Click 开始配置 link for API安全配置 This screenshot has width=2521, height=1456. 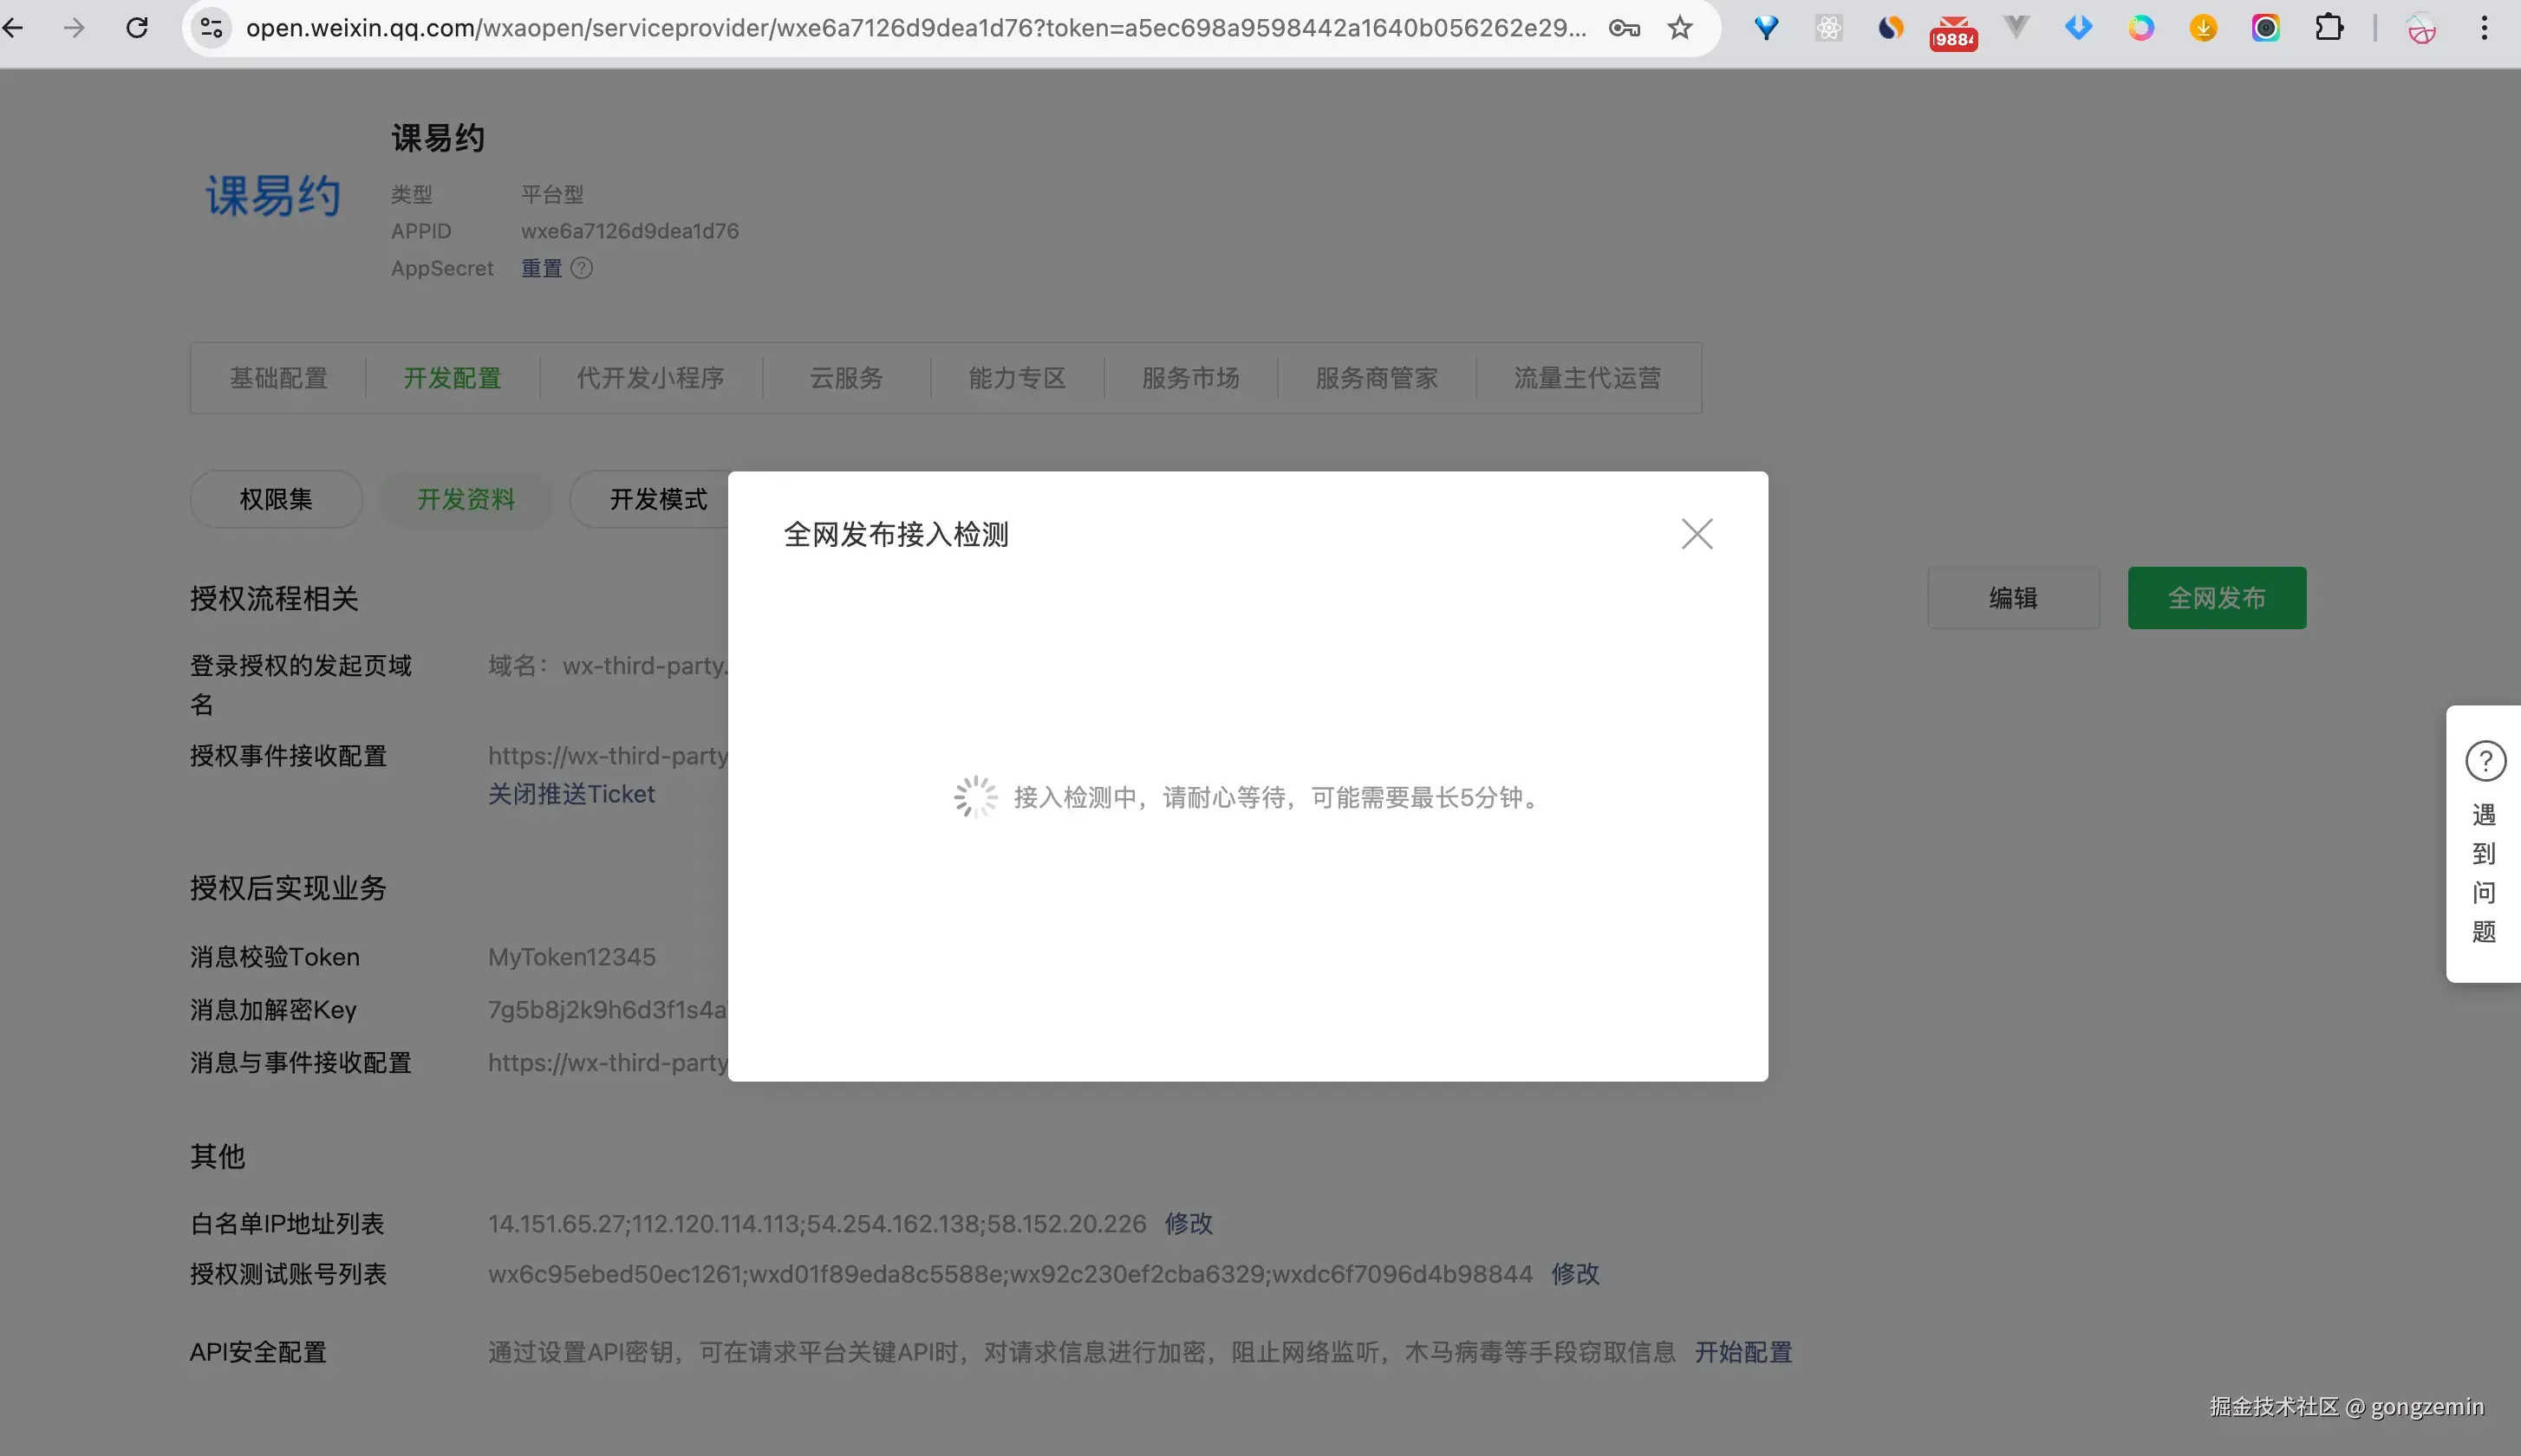1742,1352
